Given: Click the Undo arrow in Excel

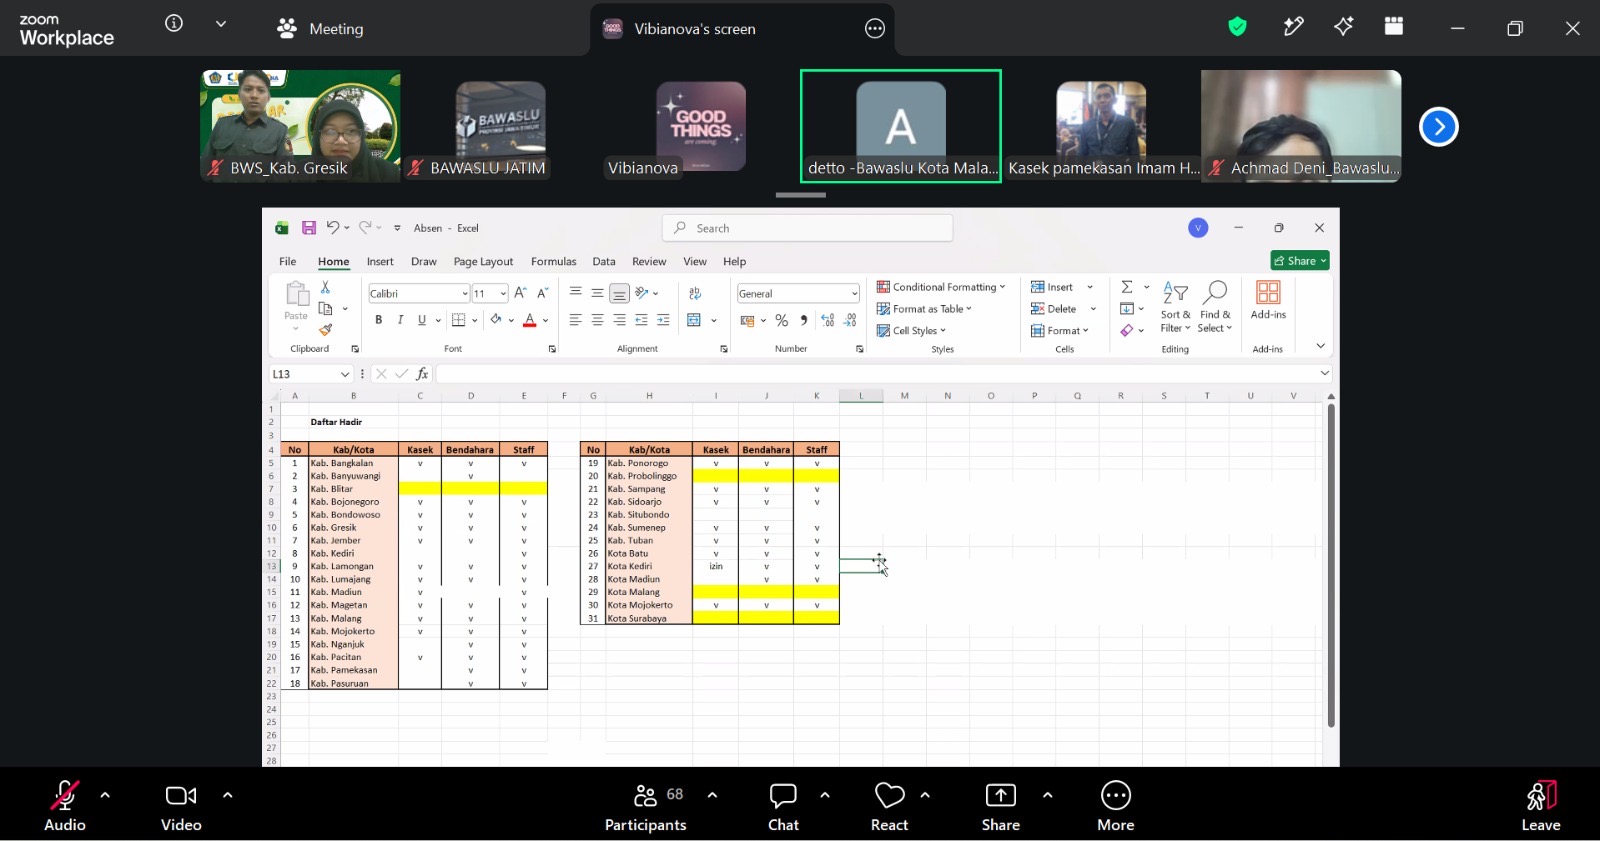Looking at the screenshot, I should click(332, 228).
